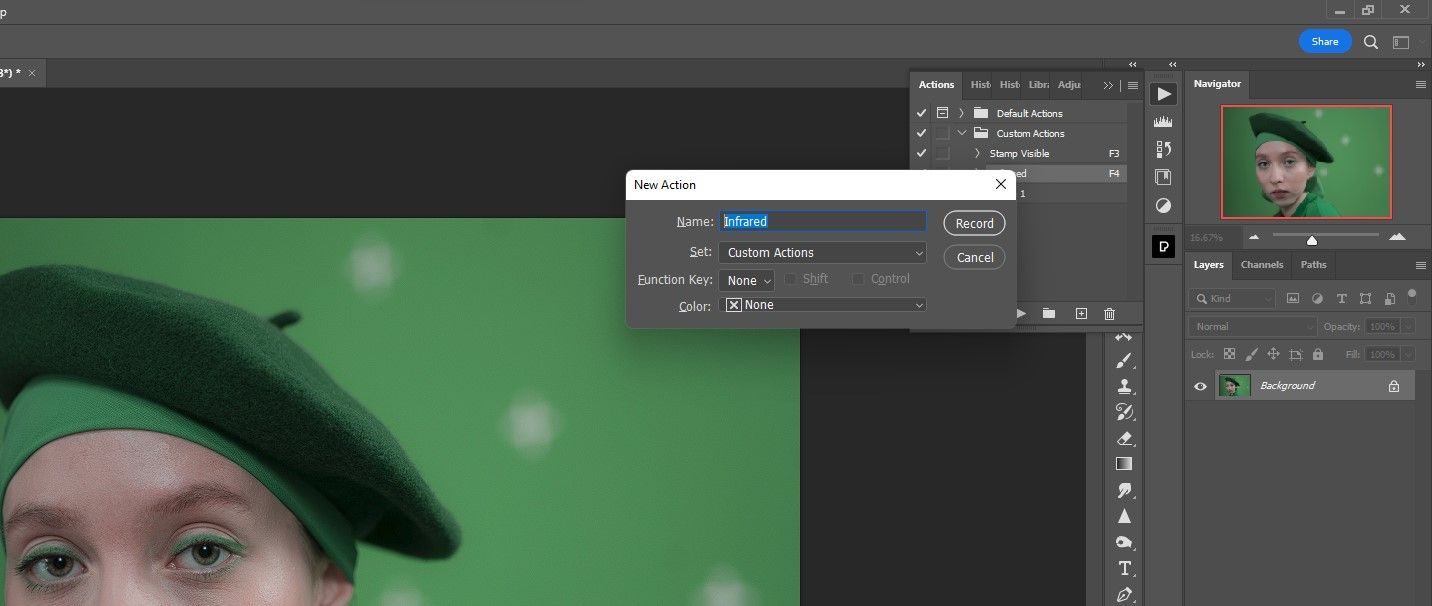This screenshot has height=606, width=1432.
Task: Click Lock position move icon
Action: pyautogui.click(x=1273, y=354)
